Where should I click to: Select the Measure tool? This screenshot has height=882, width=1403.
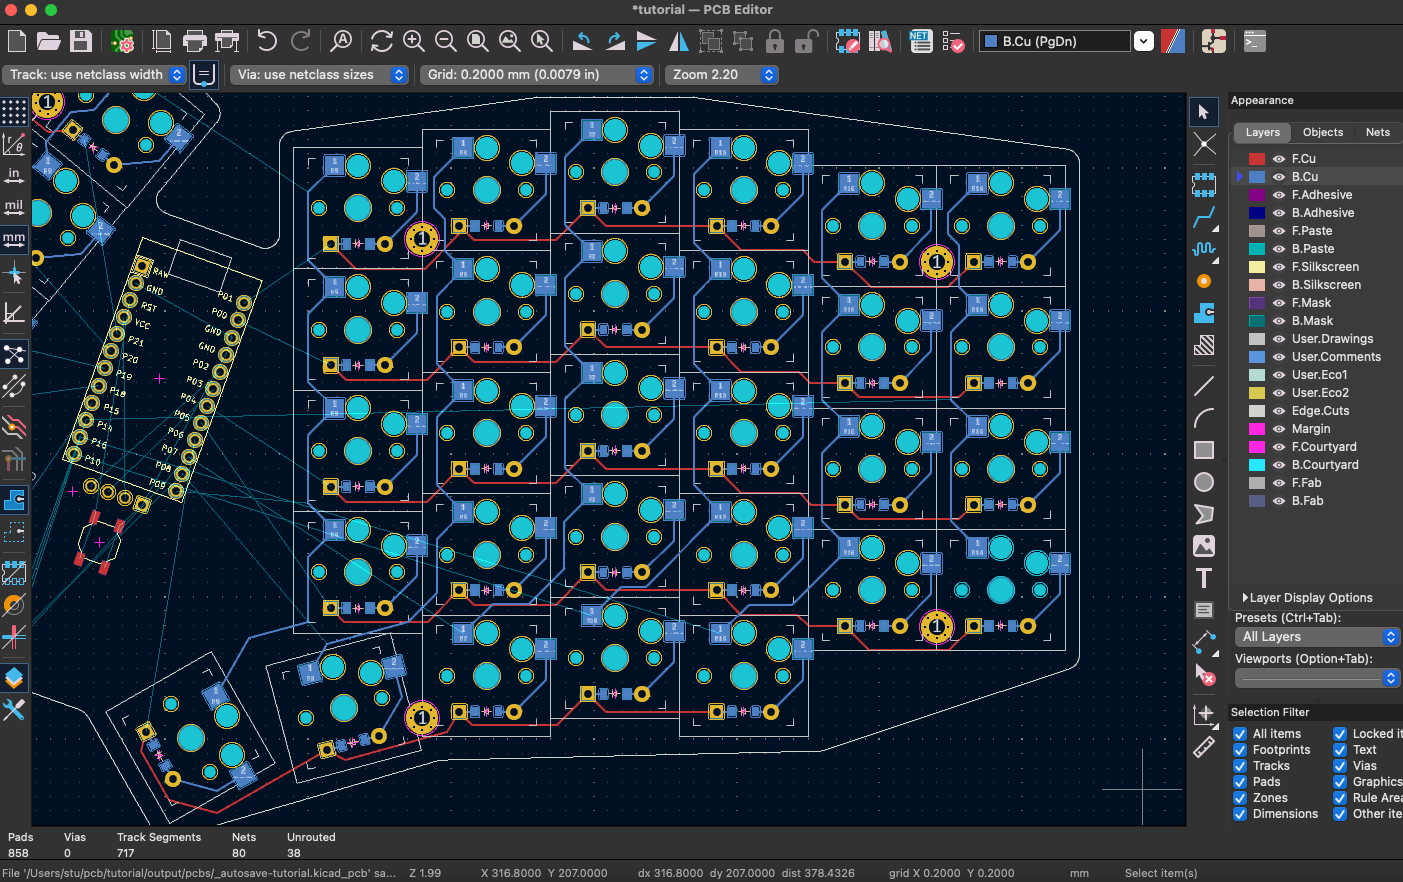[x=1203, y=747]
